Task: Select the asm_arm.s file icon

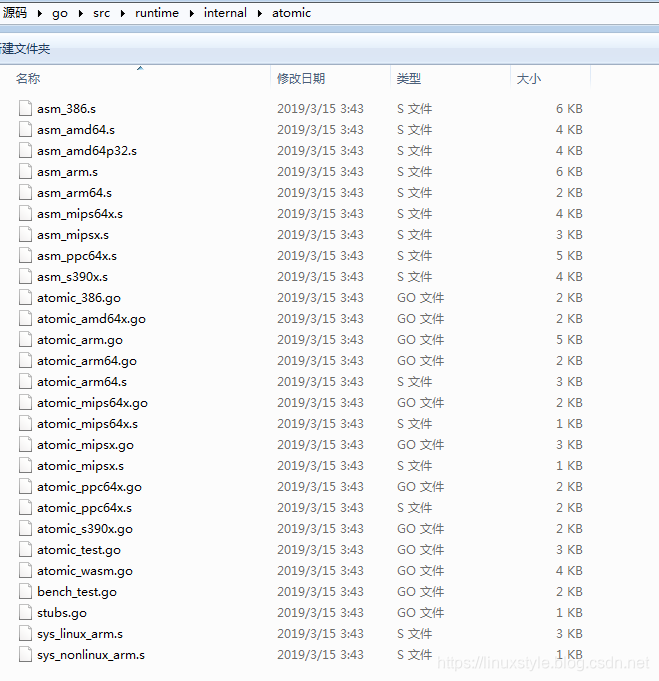Action: pyautogui.click(x=26, y=171)
